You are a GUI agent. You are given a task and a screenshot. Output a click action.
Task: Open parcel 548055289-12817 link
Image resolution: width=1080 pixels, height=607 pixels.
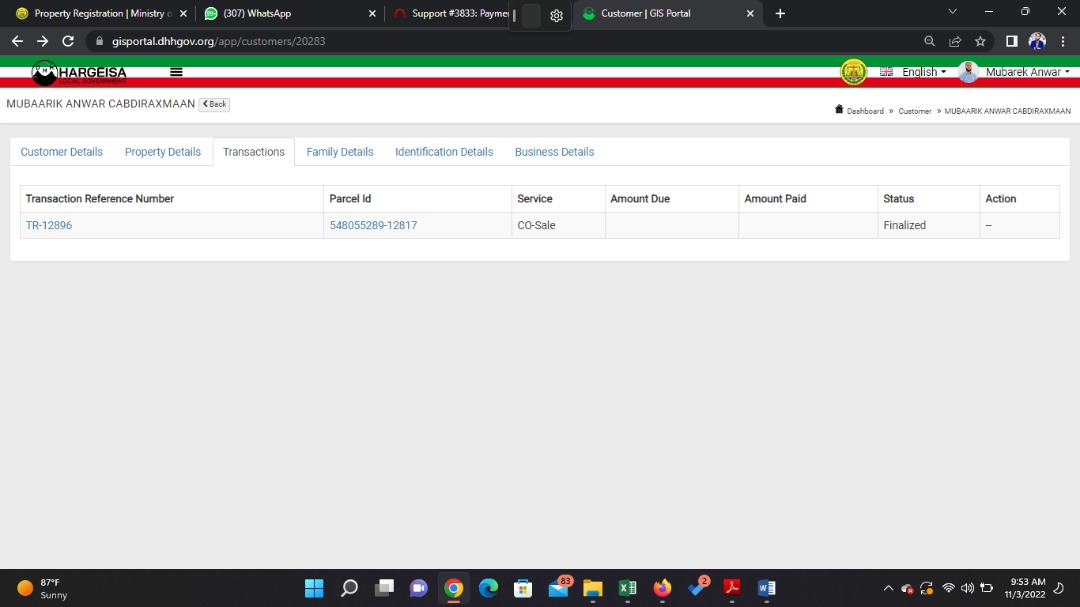click(373, 225)
